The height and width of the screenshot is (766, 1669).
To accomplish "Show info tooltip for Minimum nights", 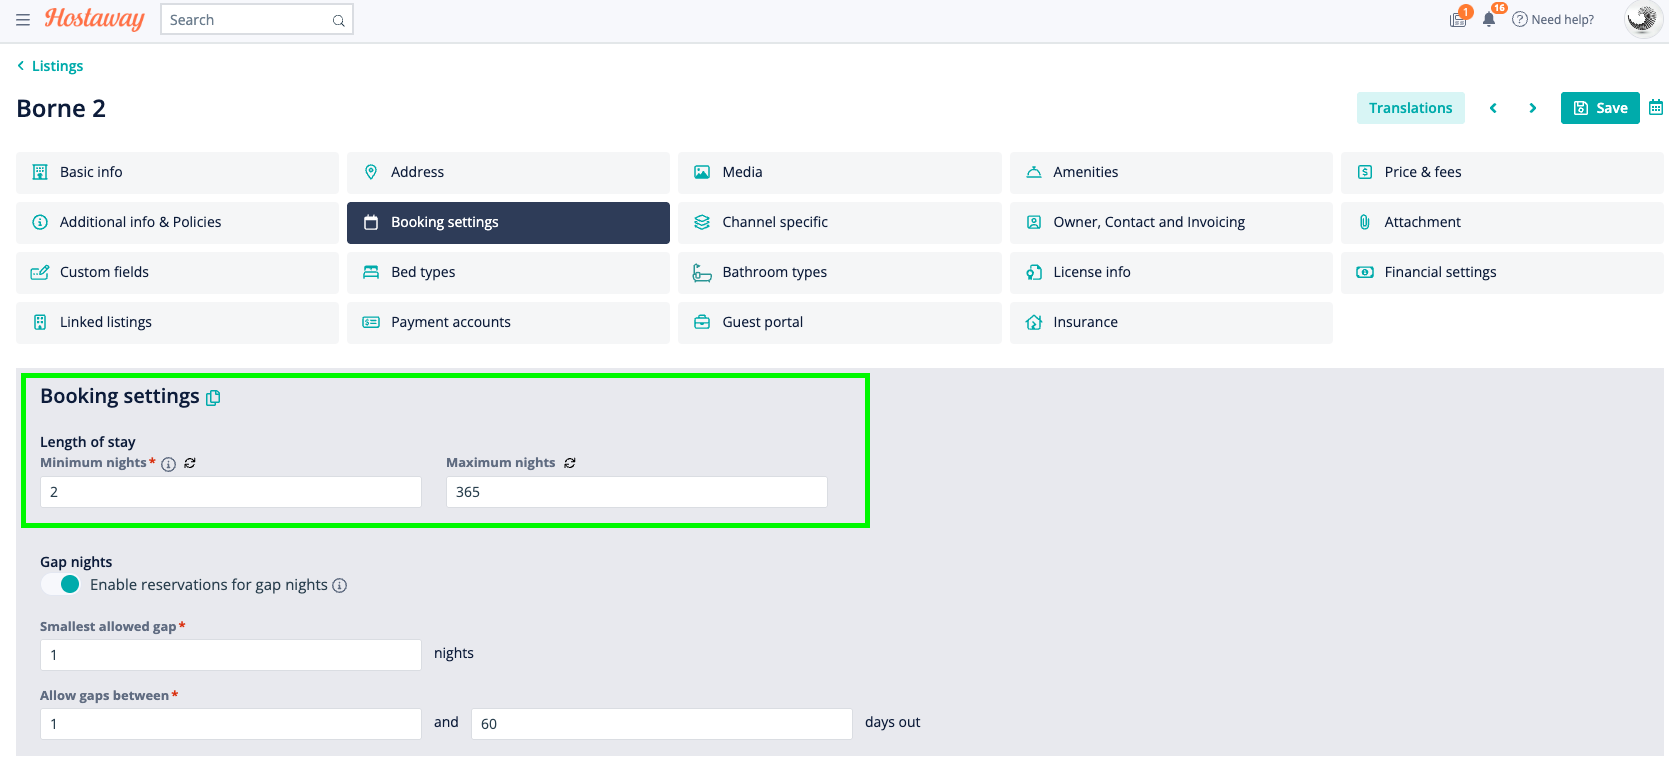I will [x=168, y=464].
